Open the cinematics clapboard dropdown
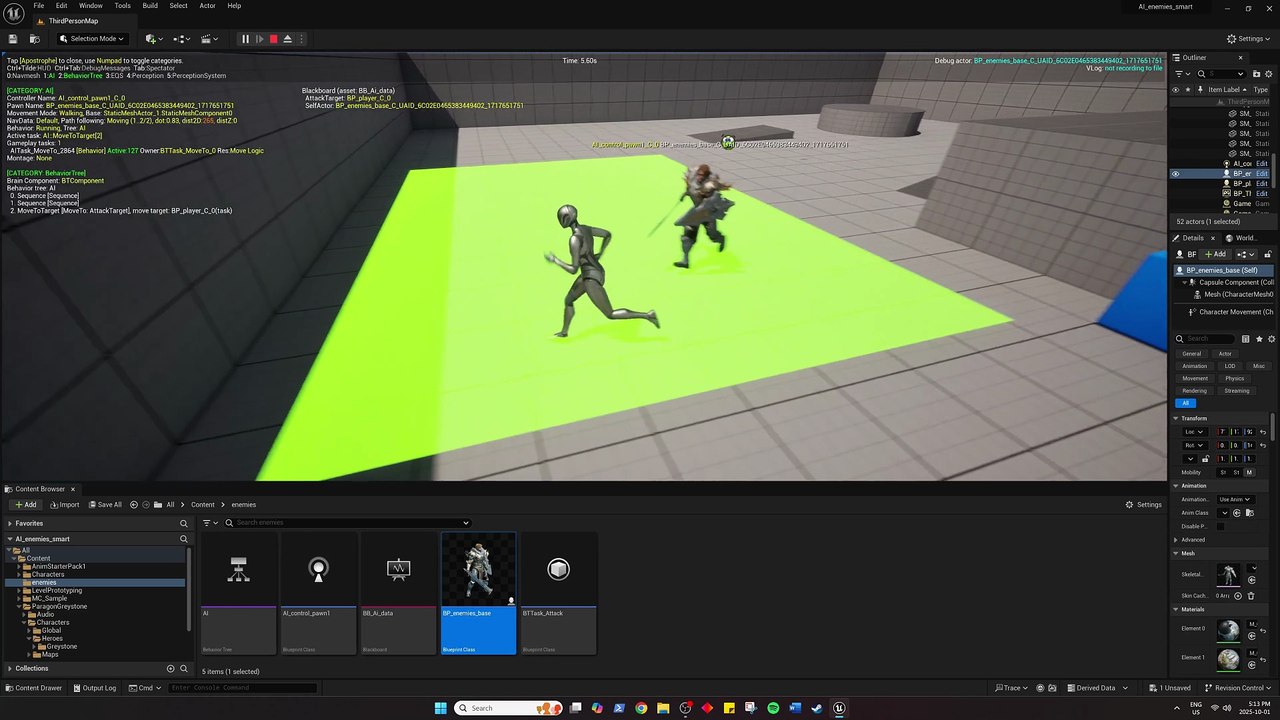Screen dimensions: 1280x720 point(210,39)
